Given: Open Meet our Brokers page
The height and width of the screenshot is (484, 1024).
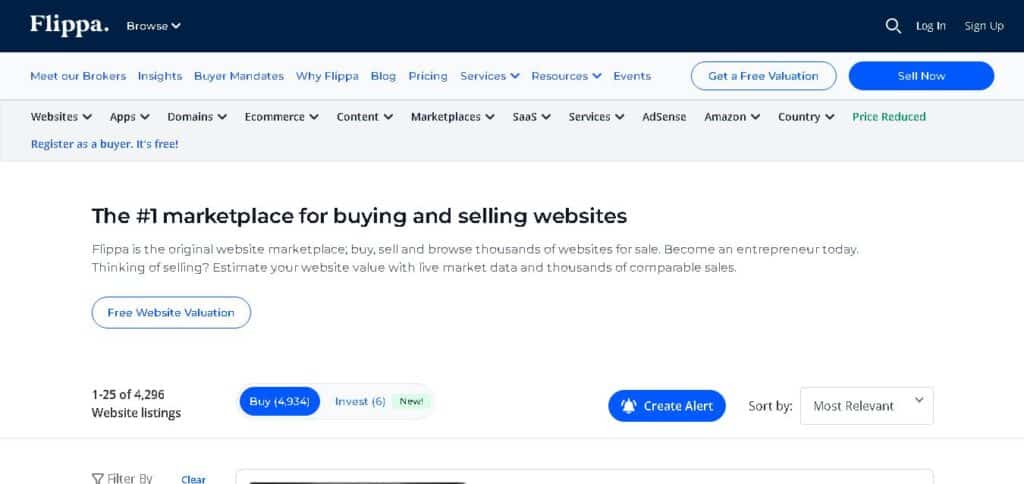Looking at the screenshot, I should click(78, 76).
